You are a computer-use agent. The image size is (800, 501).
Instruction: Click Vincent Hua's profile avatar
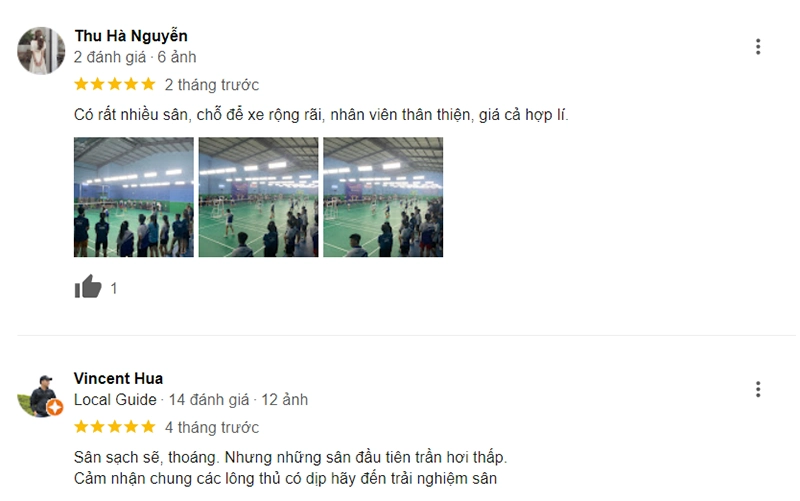39,396
